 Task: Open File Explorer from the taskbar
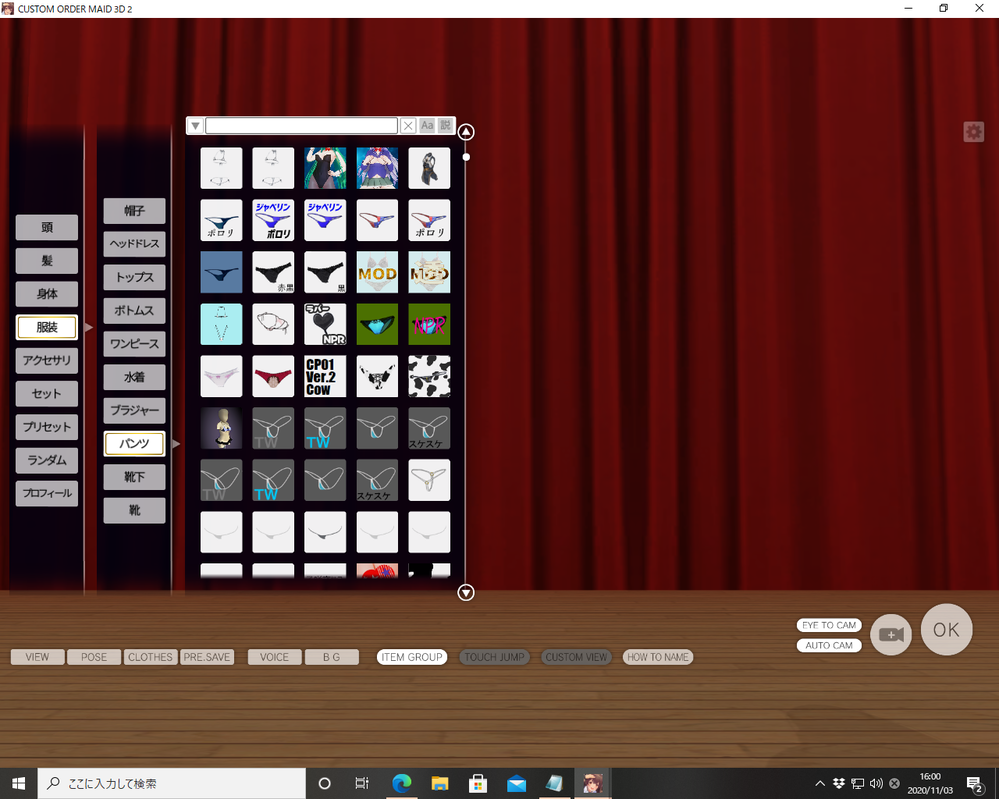pos(440,783)
